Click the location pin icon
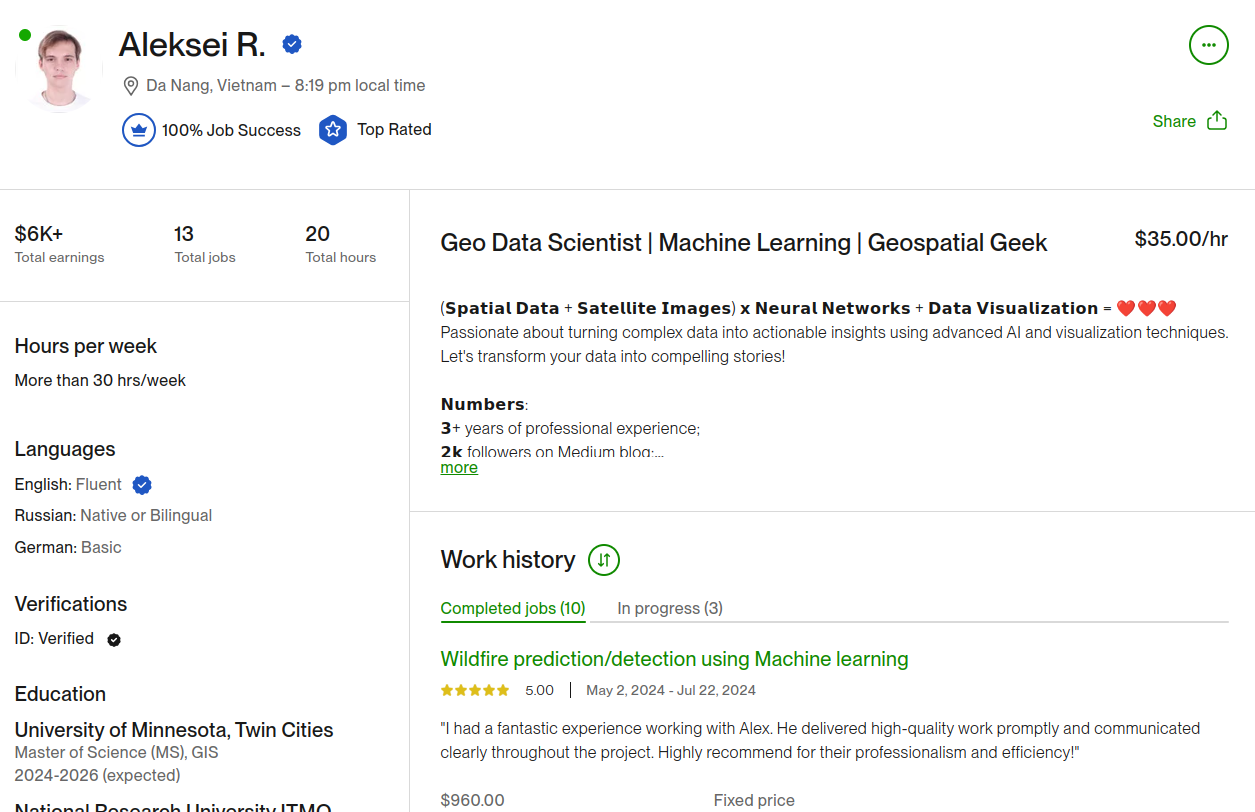 coord(130,85)
